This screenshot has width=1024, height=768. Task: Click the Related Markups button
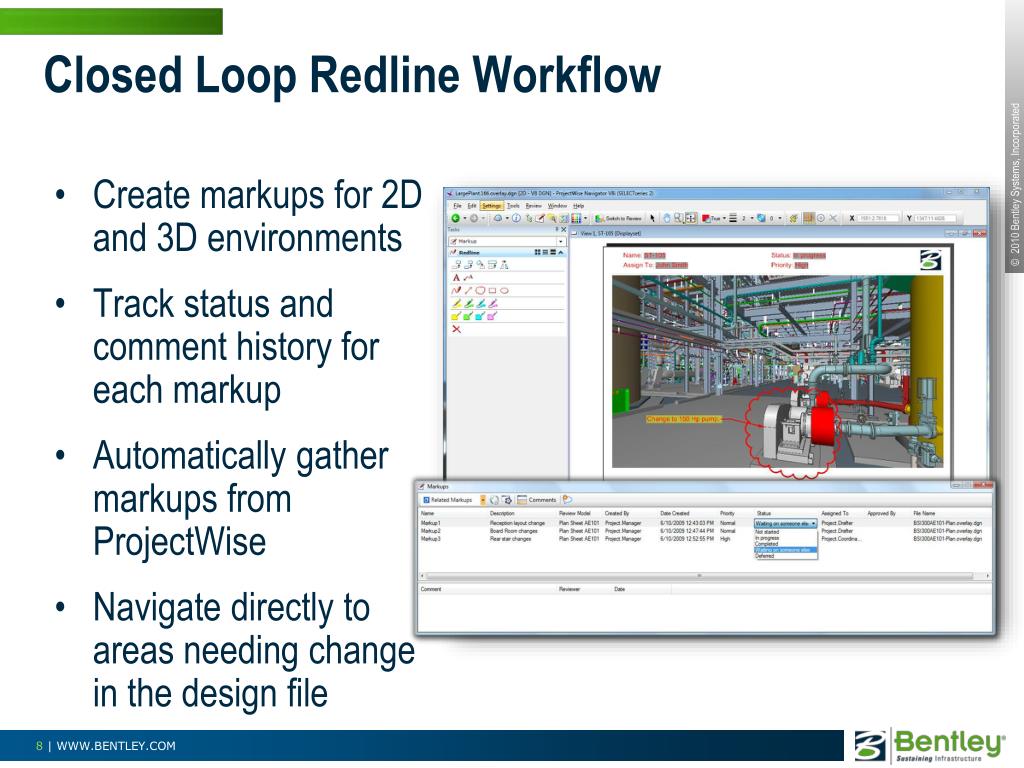(x=448, y=500)
